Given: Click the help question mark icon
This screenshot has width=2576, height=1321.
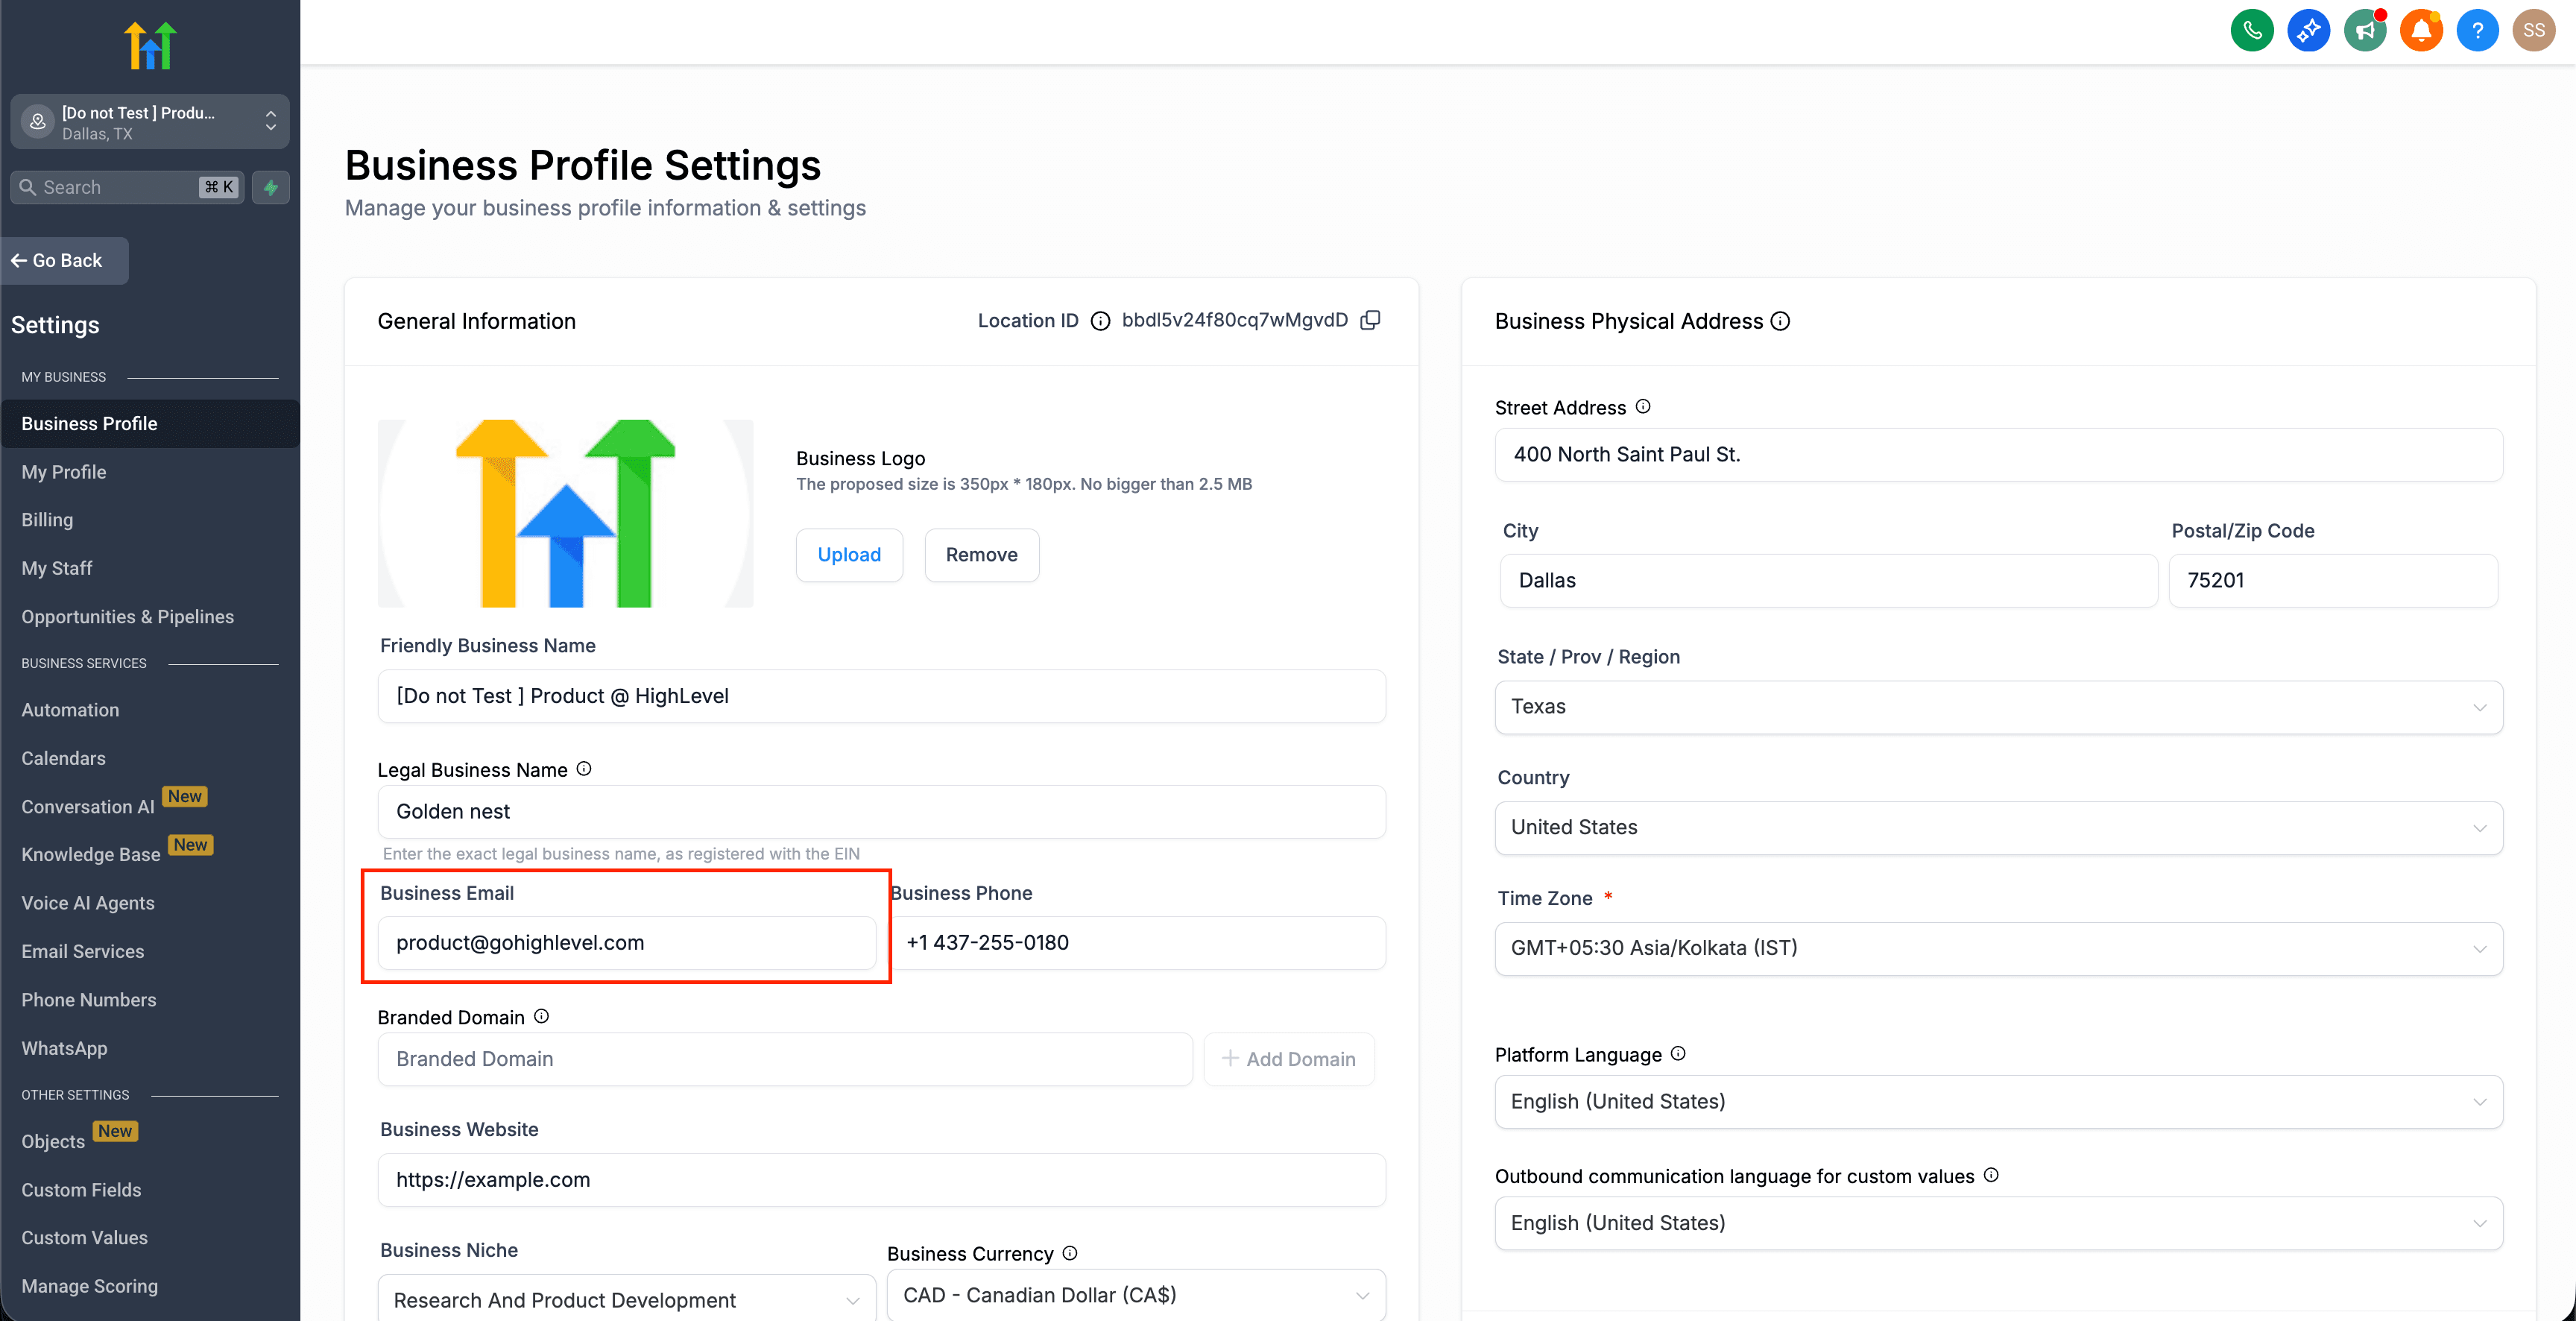Looking at the screenshot, I should pyautogui.click(x=2478, y=30).
